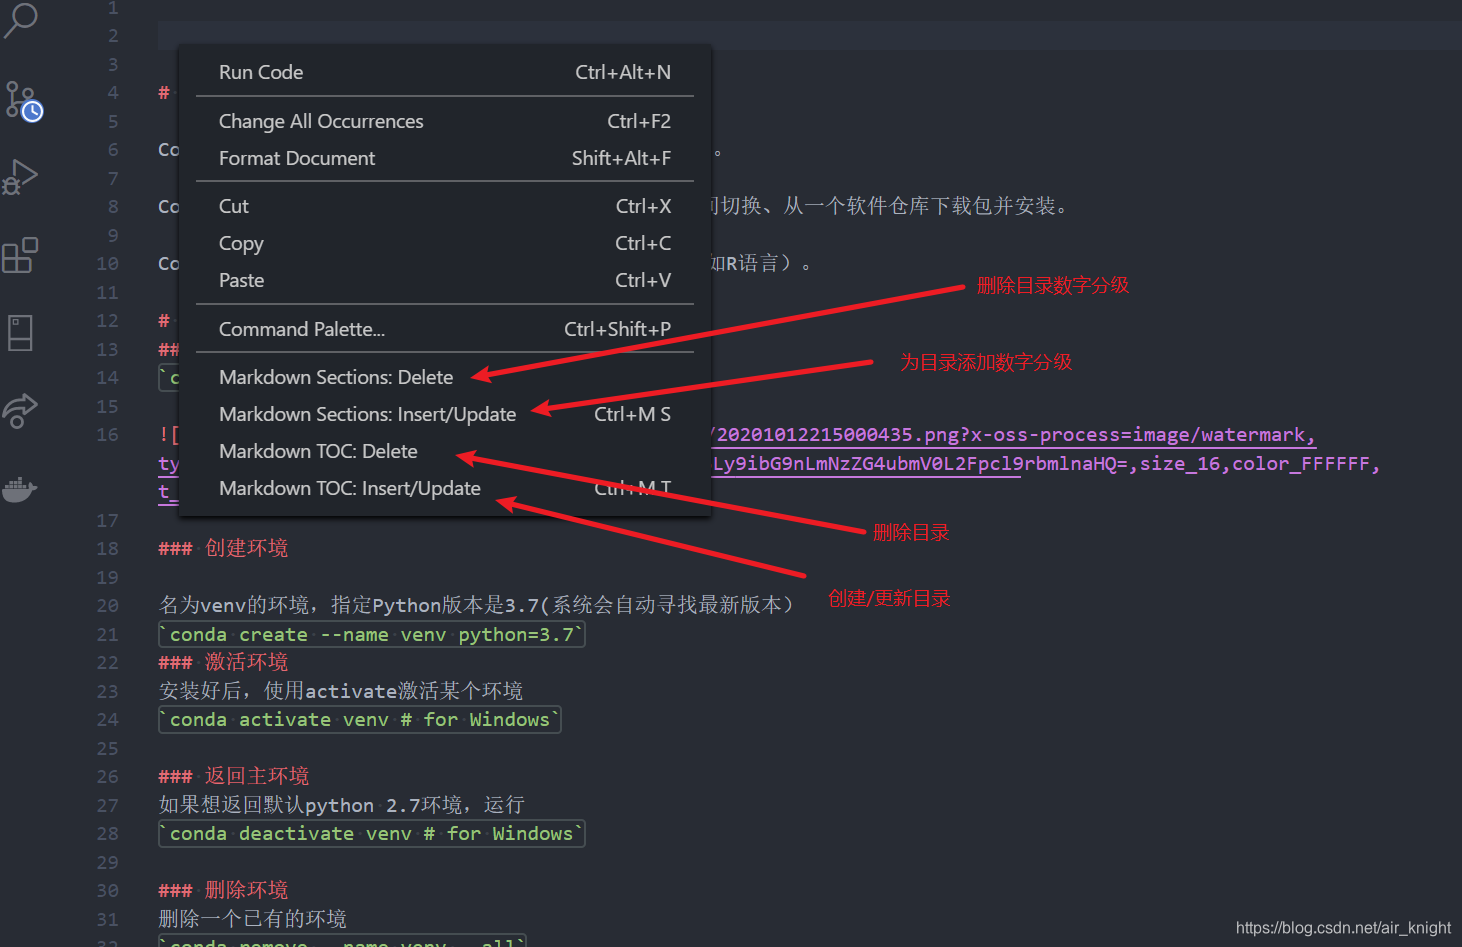Choose Format Document

coord(297,158)
